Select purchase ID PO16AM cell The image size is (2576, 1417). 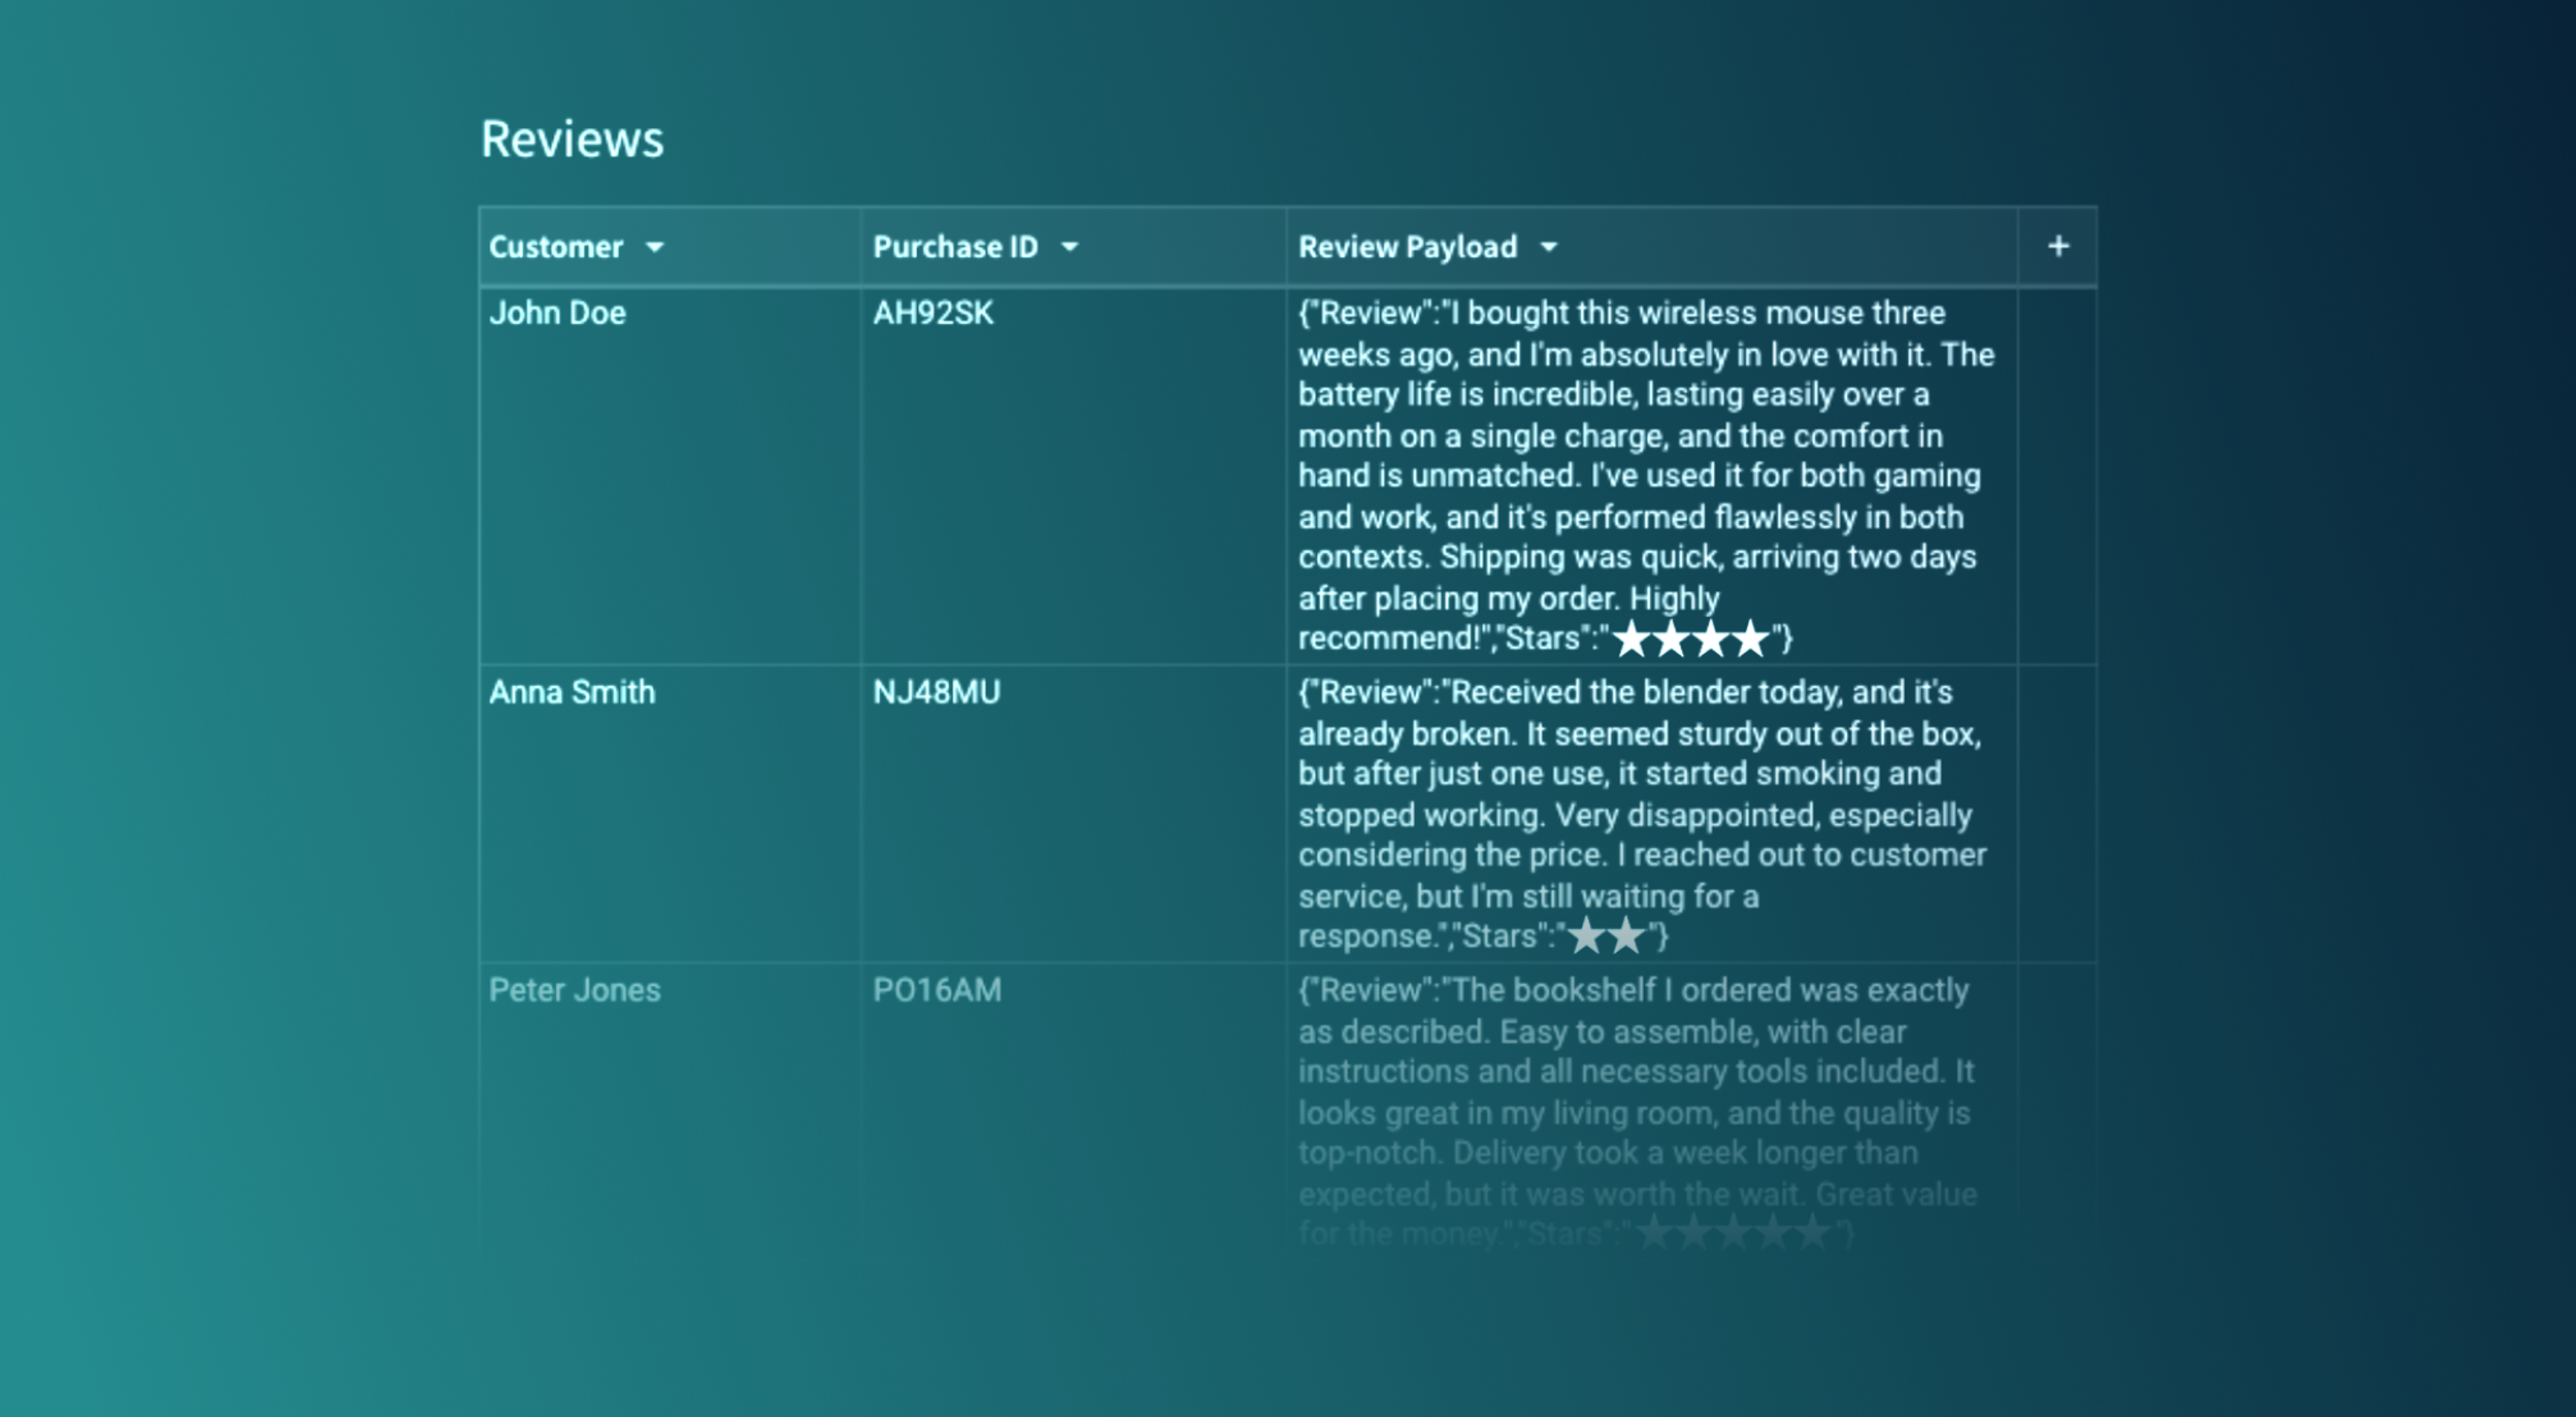[x=1074, y=1105]
